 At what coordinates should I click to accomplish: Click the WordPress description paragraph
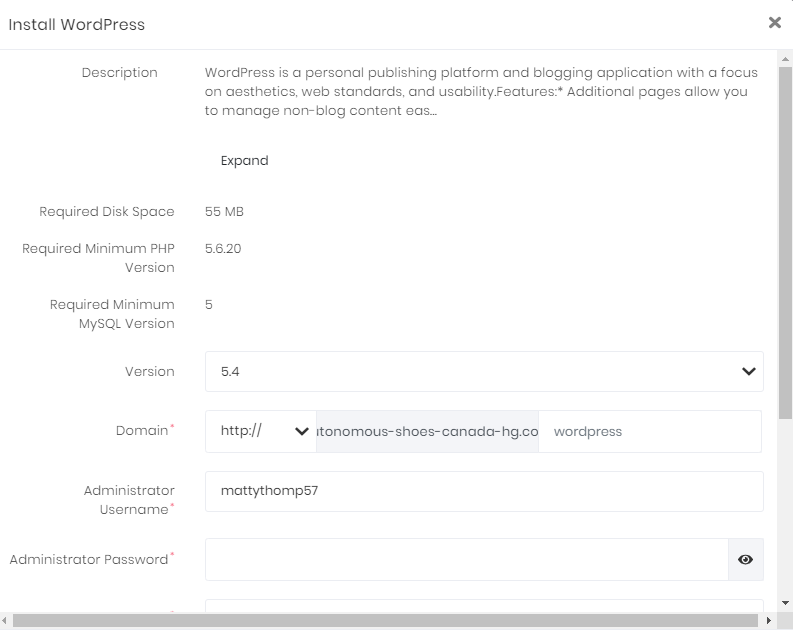(481, 92)
